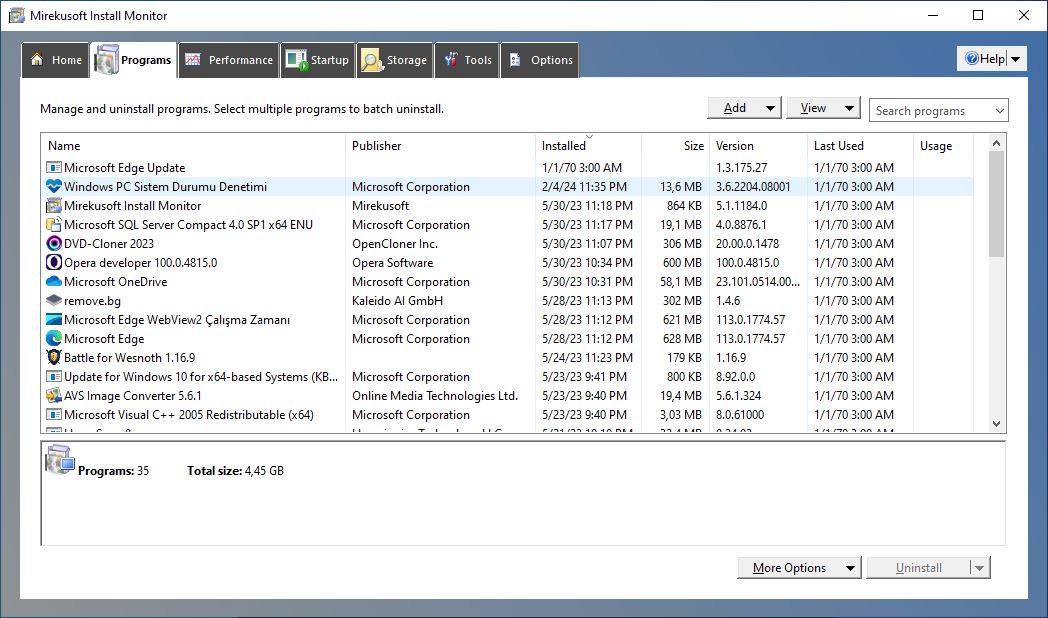Sort the list by the Name column header
Screen dimensions: 1048x618
coord(193,146)
